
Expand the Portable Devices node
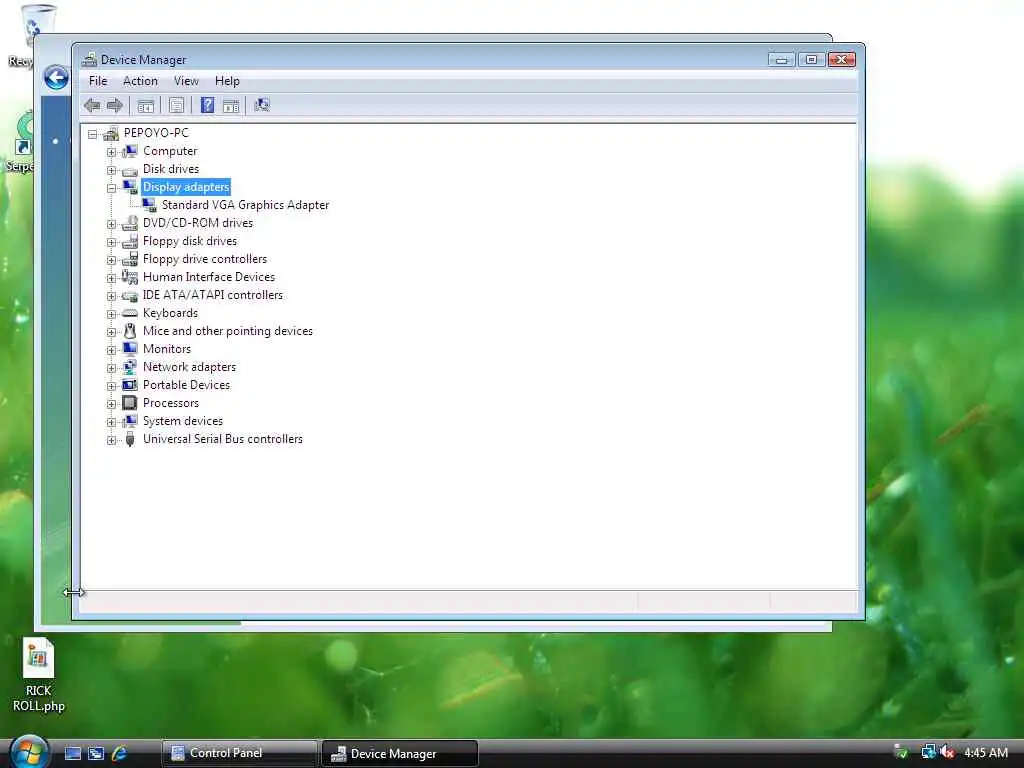112,386
